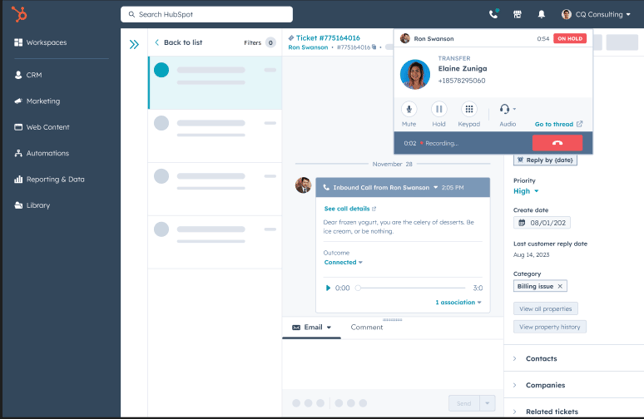The height and width of the screenshot is (419, 644).
Task: Hang up with the red end call button
Action: coord(557,143)
